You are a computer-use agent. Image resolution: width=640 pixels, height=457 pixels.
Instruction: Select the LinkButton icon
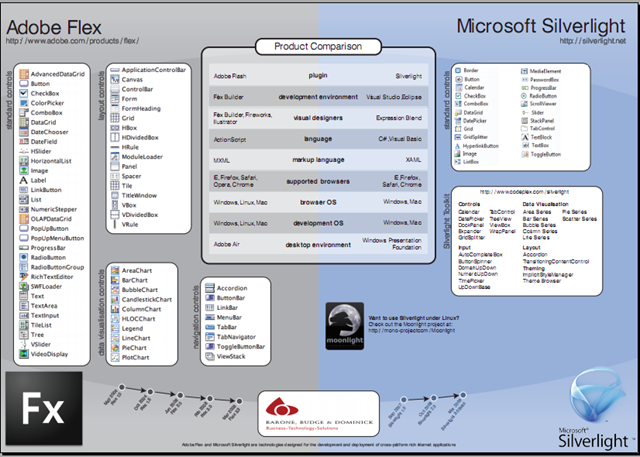coord(24,190)
